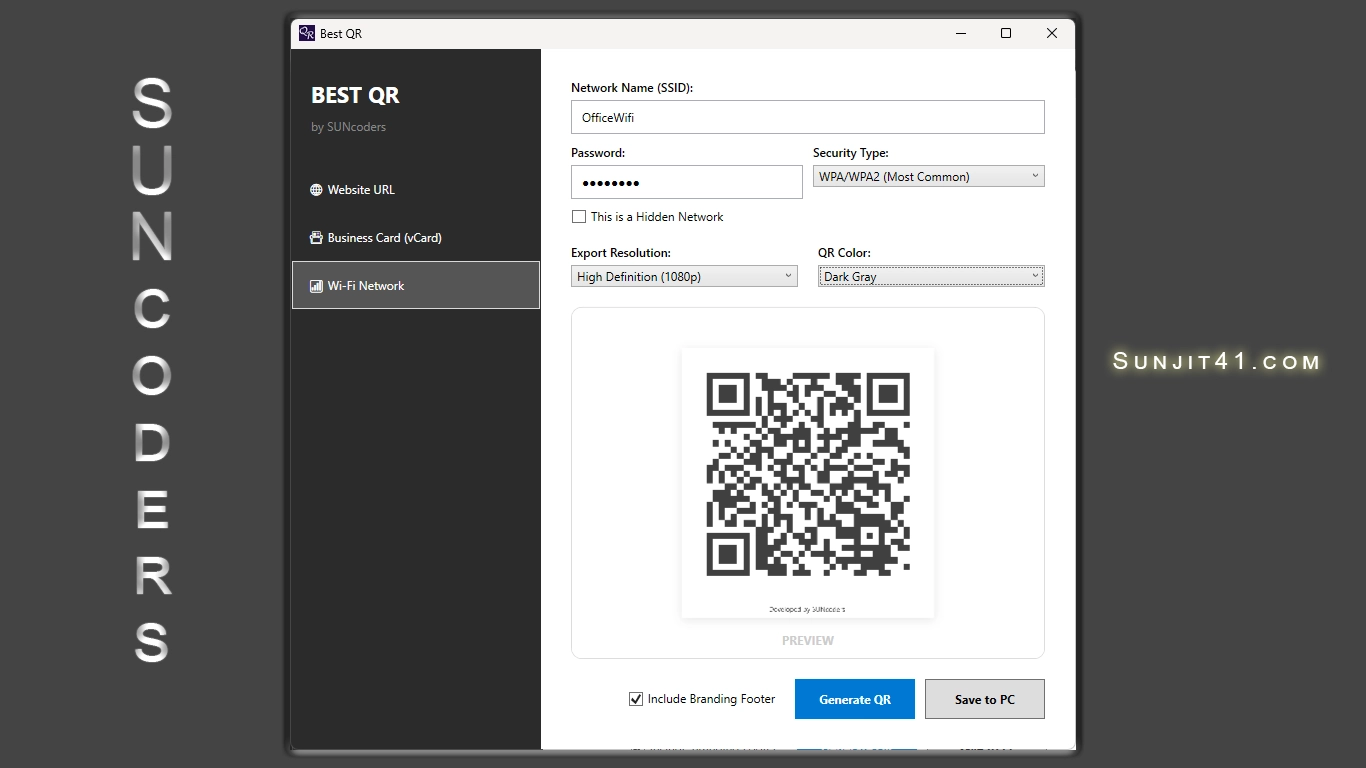Open the QR Color dropdown set to Dark Gray

click(x=931, y=276)
